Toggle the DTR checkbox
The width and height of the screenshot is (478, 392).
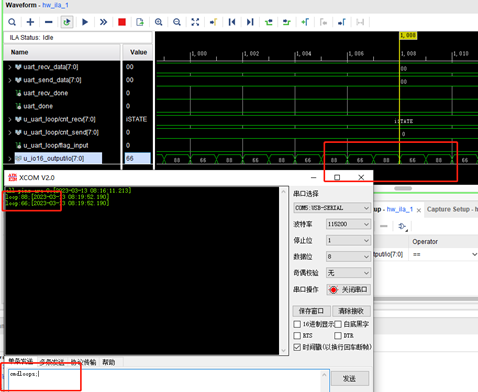pos(338,335)
